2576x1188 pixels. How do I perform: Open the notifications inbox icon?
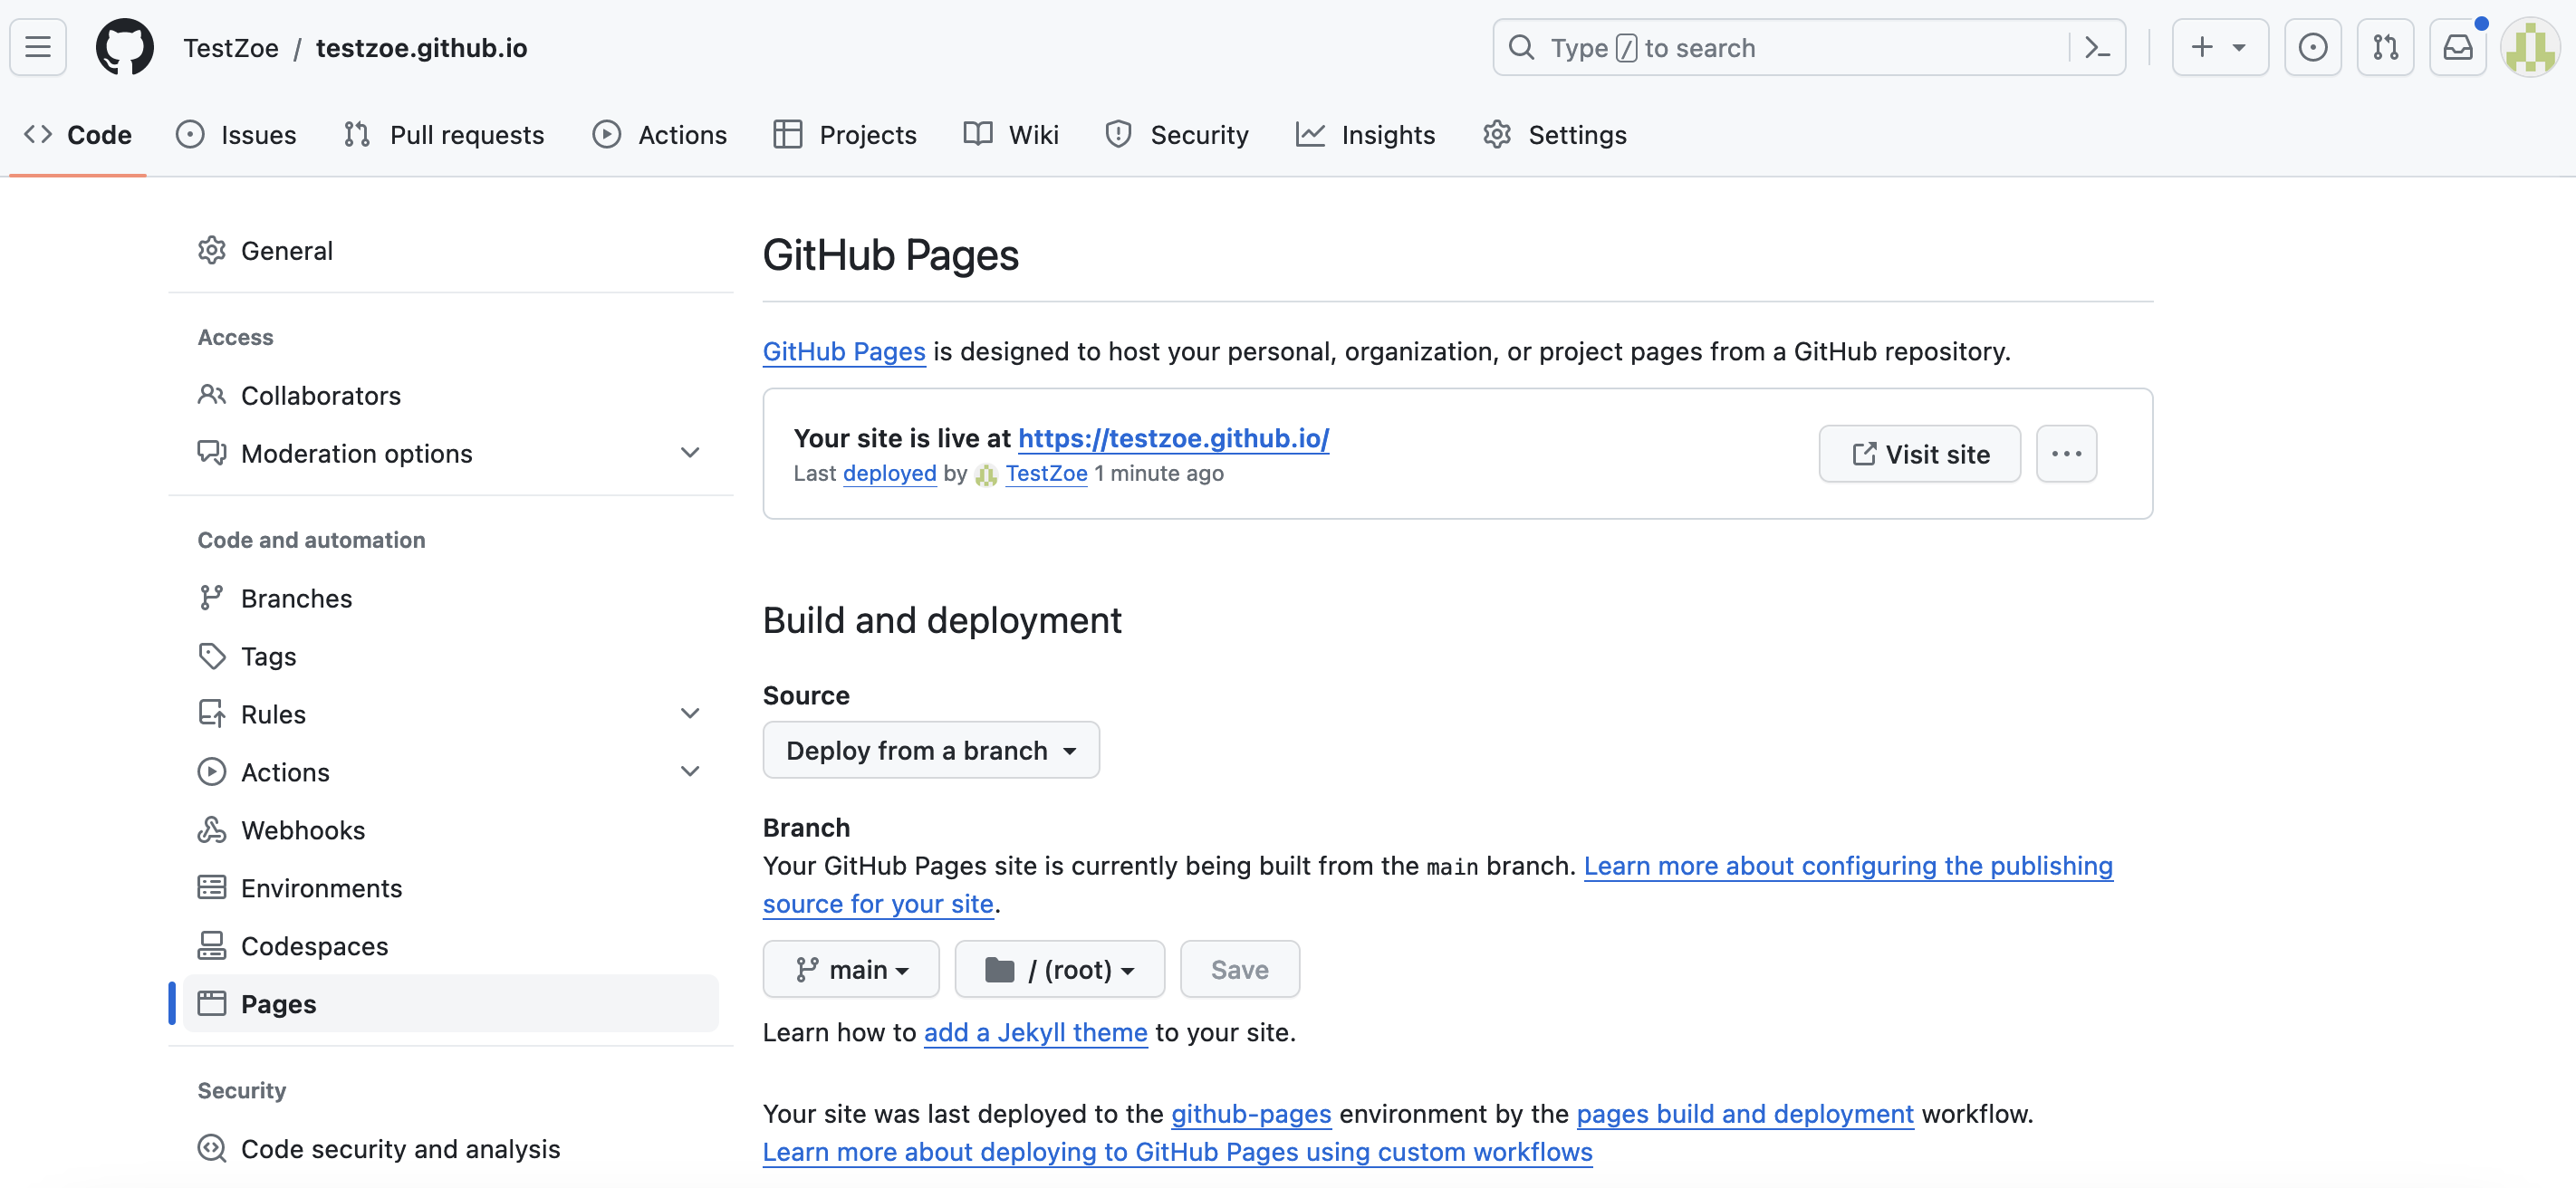click(2457, 47)
